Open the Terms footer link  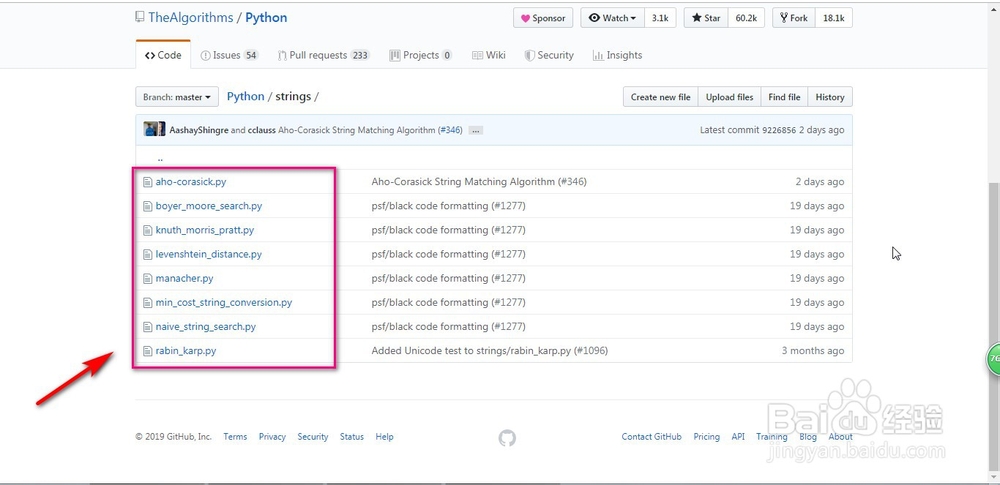point(235,437)
